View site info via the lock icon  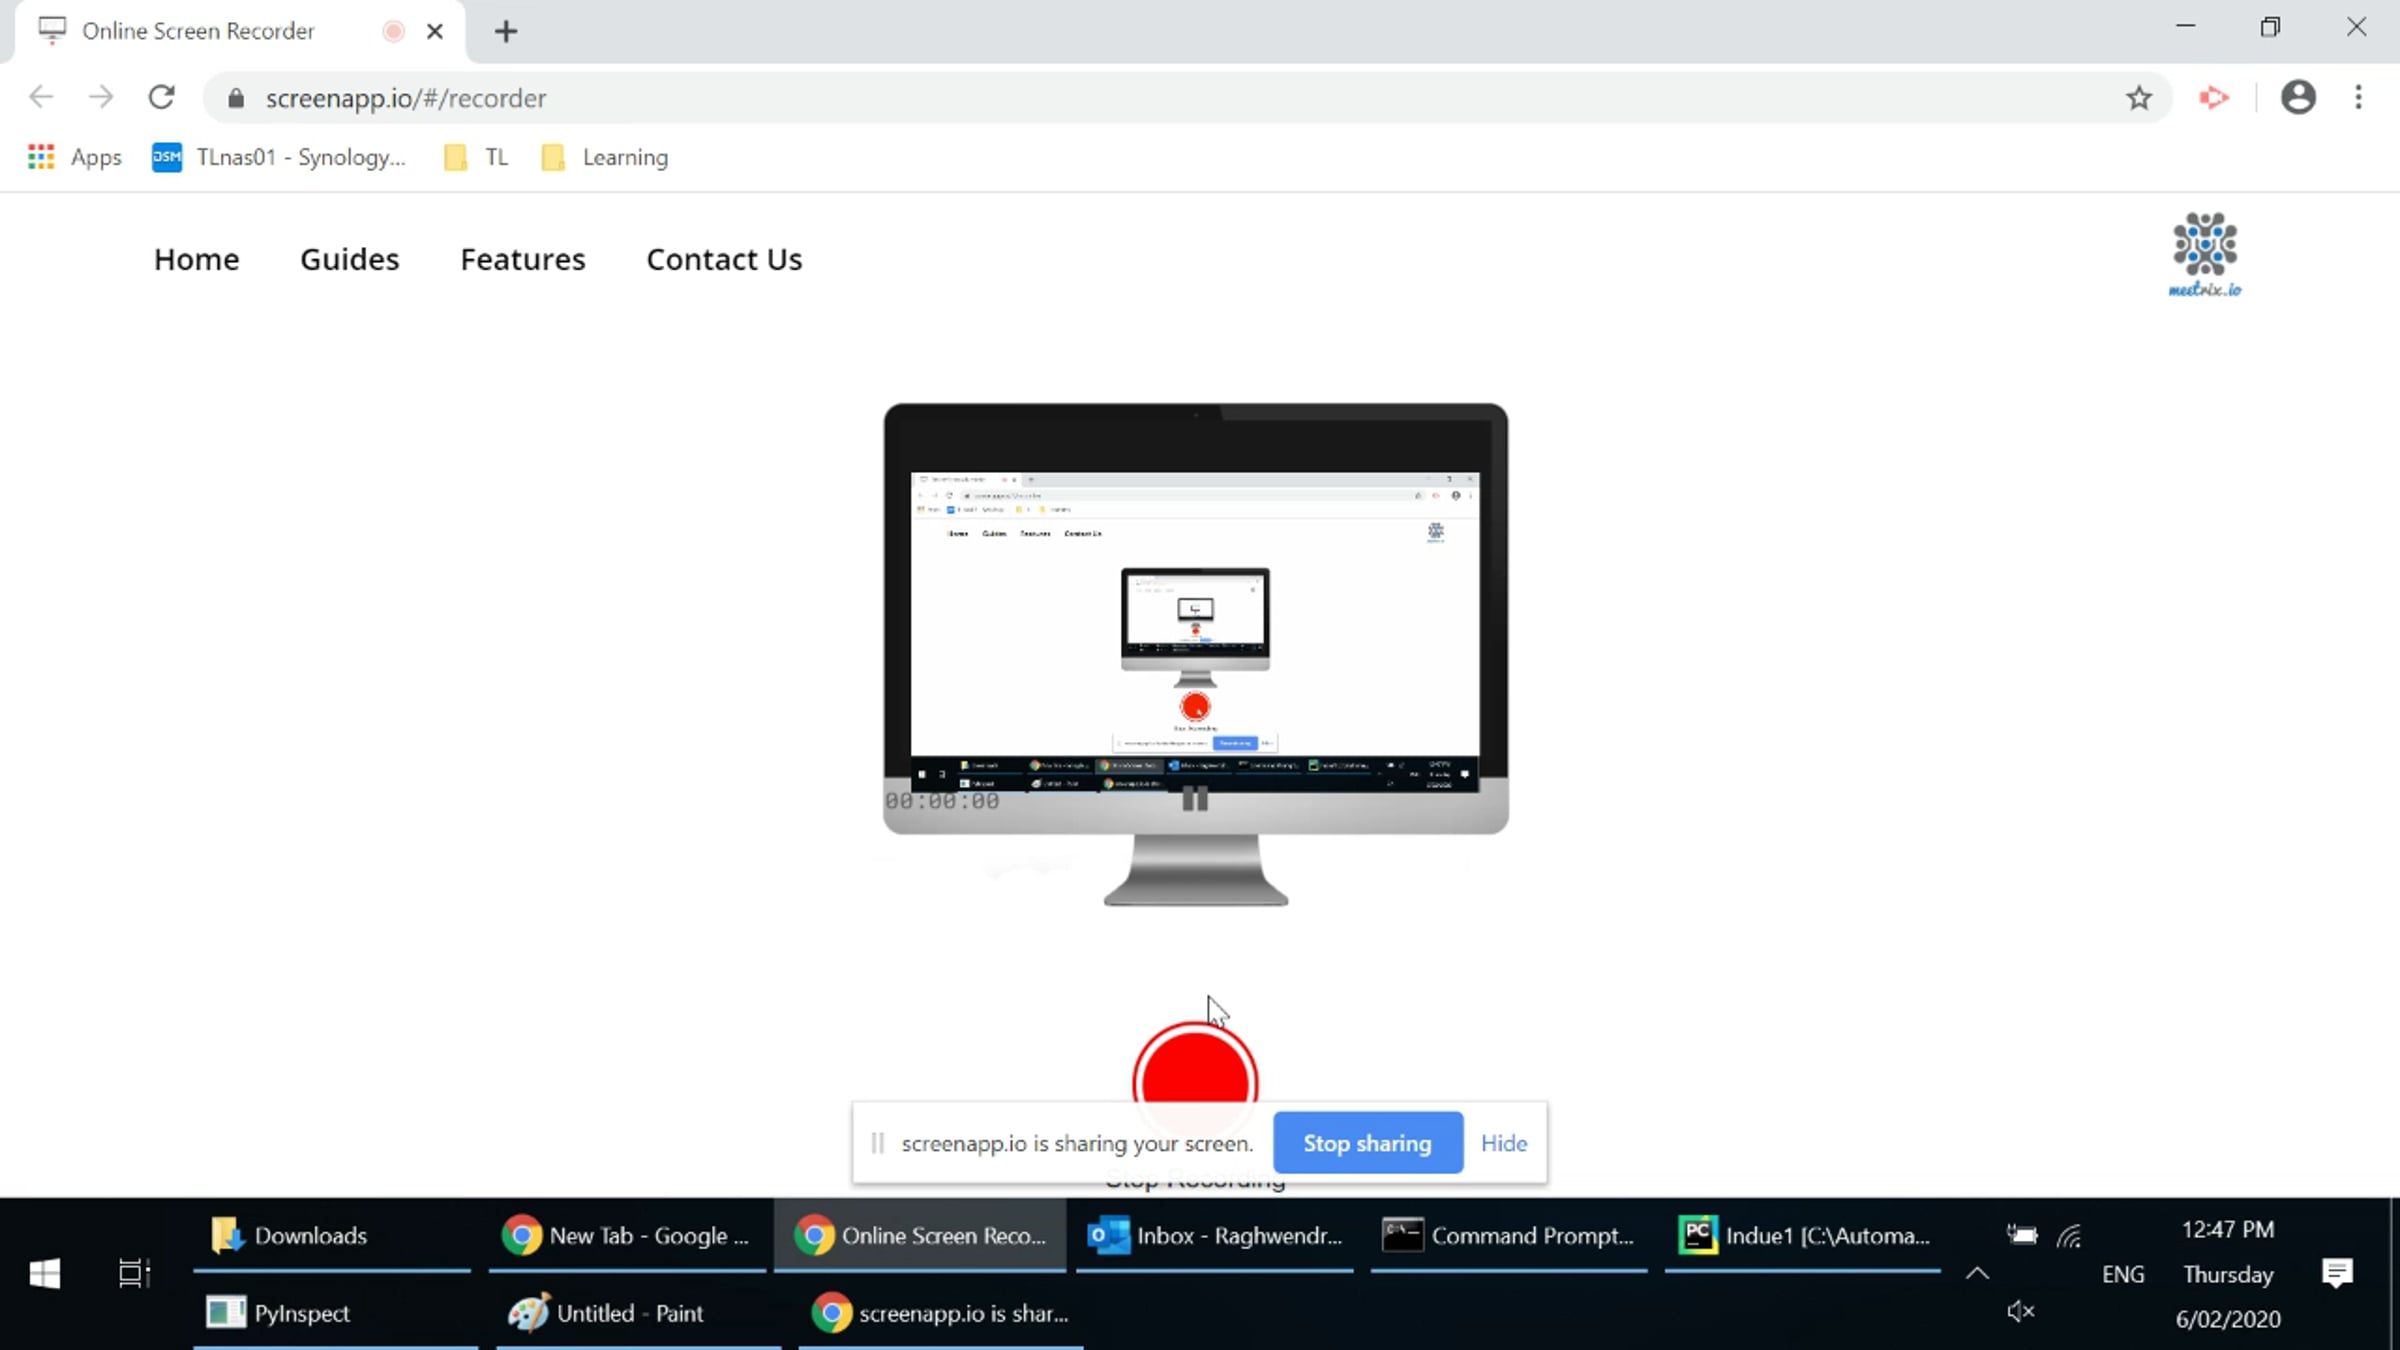(236, 98)
